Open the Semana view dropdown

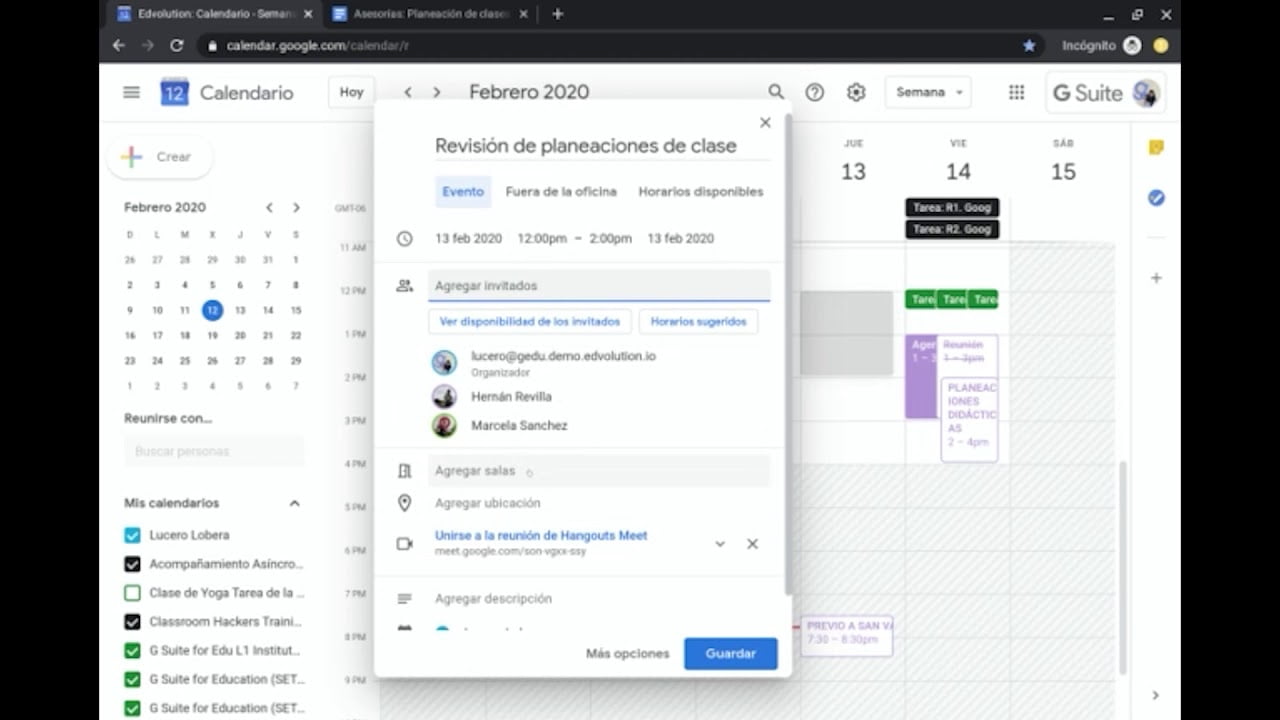pos(928,92)
